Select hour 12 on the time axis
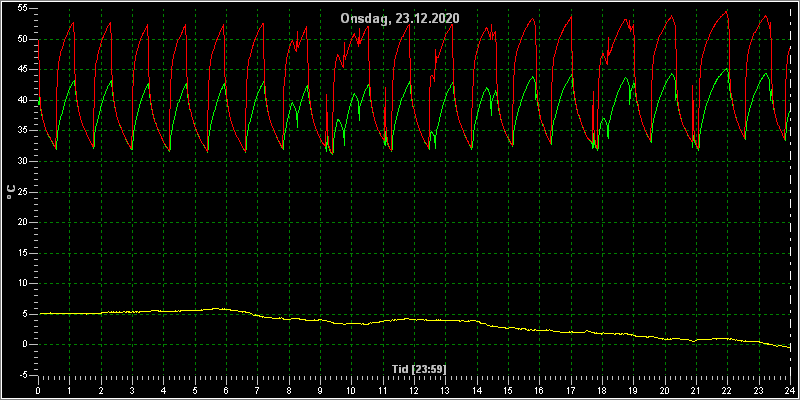 (414, 390)
